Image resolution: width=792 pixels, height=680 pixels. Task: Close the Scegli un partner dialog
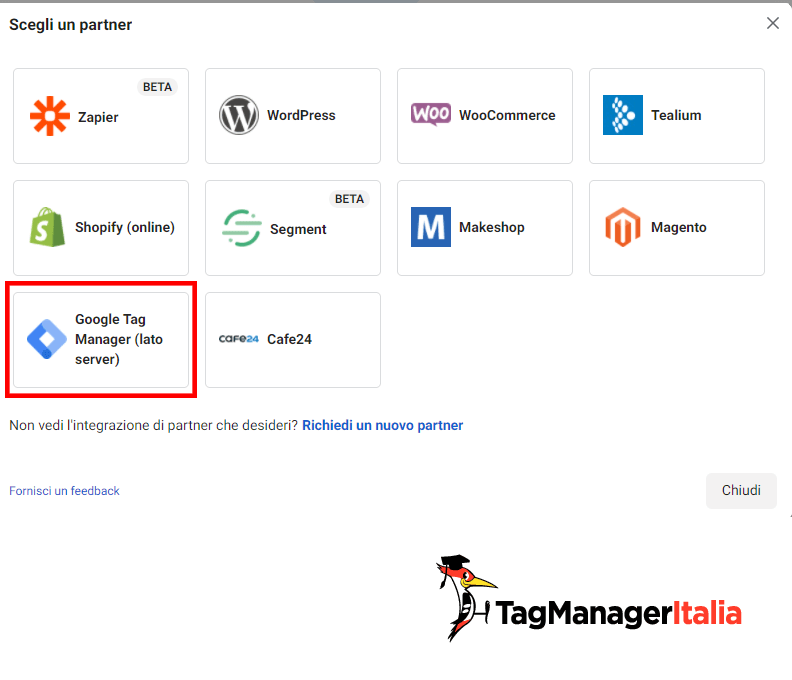pos(772,23)
